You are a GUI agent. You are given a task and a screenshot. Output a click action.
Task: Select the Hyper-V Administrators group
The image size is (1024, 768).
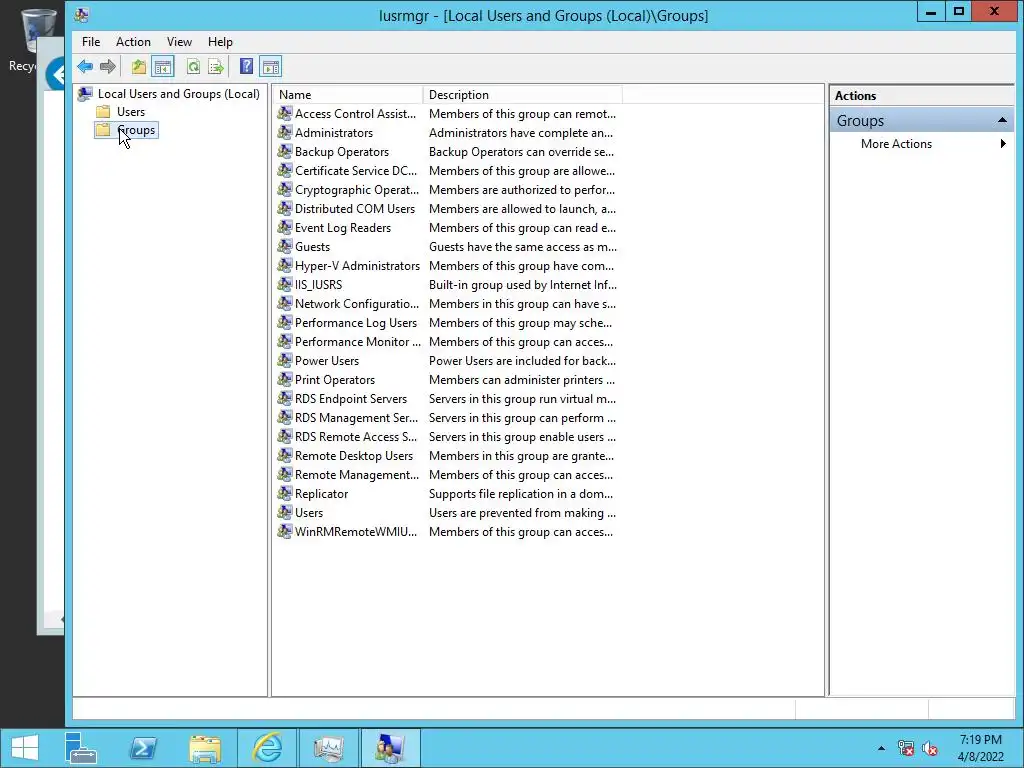tap(357, 266)
